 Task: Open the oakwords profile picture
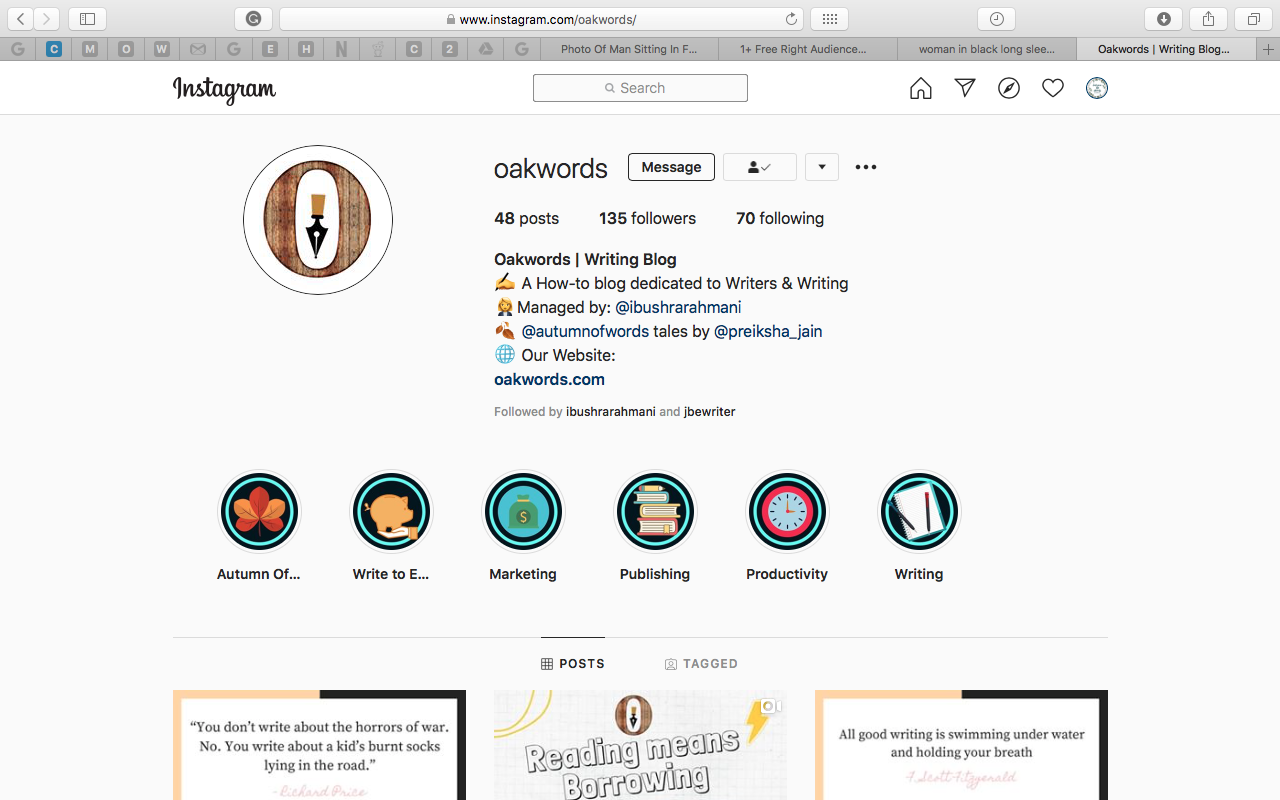click(318, 220)
